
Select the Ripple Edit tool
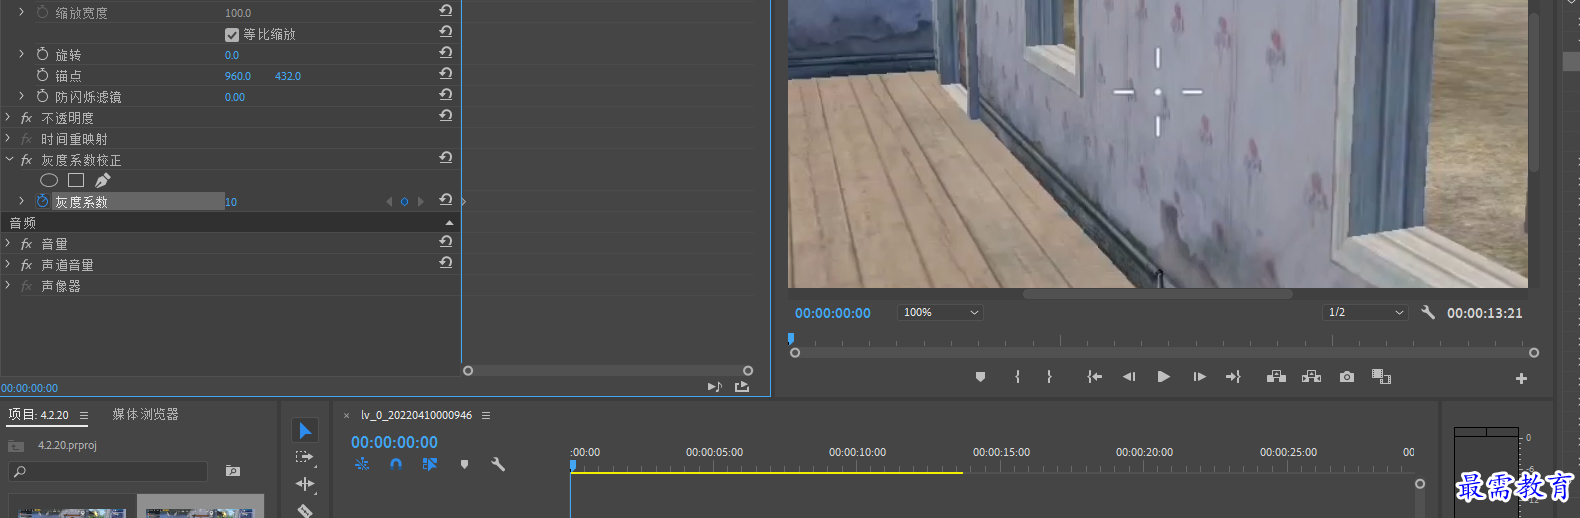[x=305, y=484]
